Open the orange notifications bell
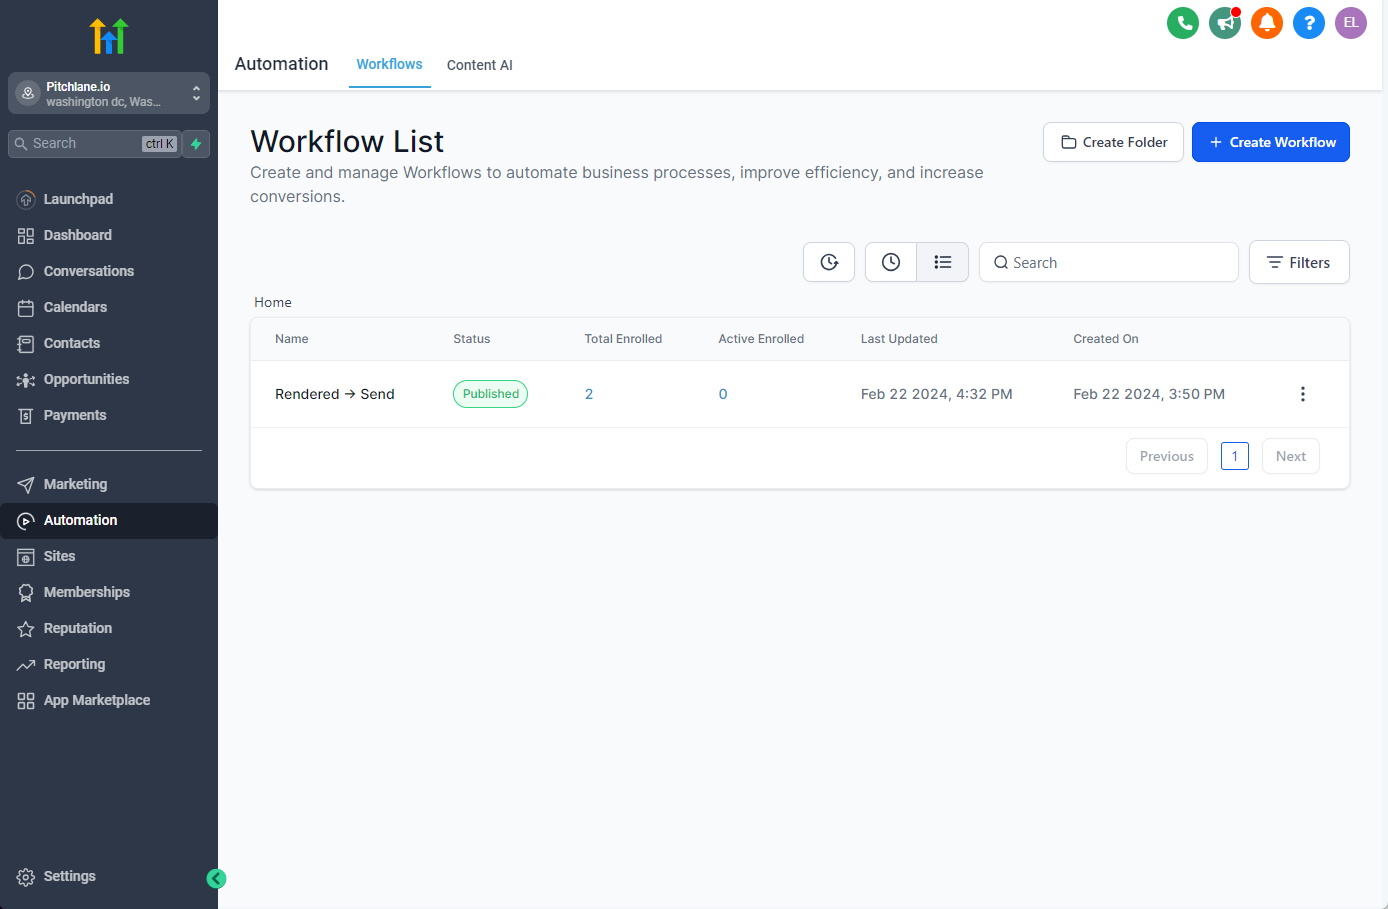1388x909 pixels. click(x=1267, y=23)
